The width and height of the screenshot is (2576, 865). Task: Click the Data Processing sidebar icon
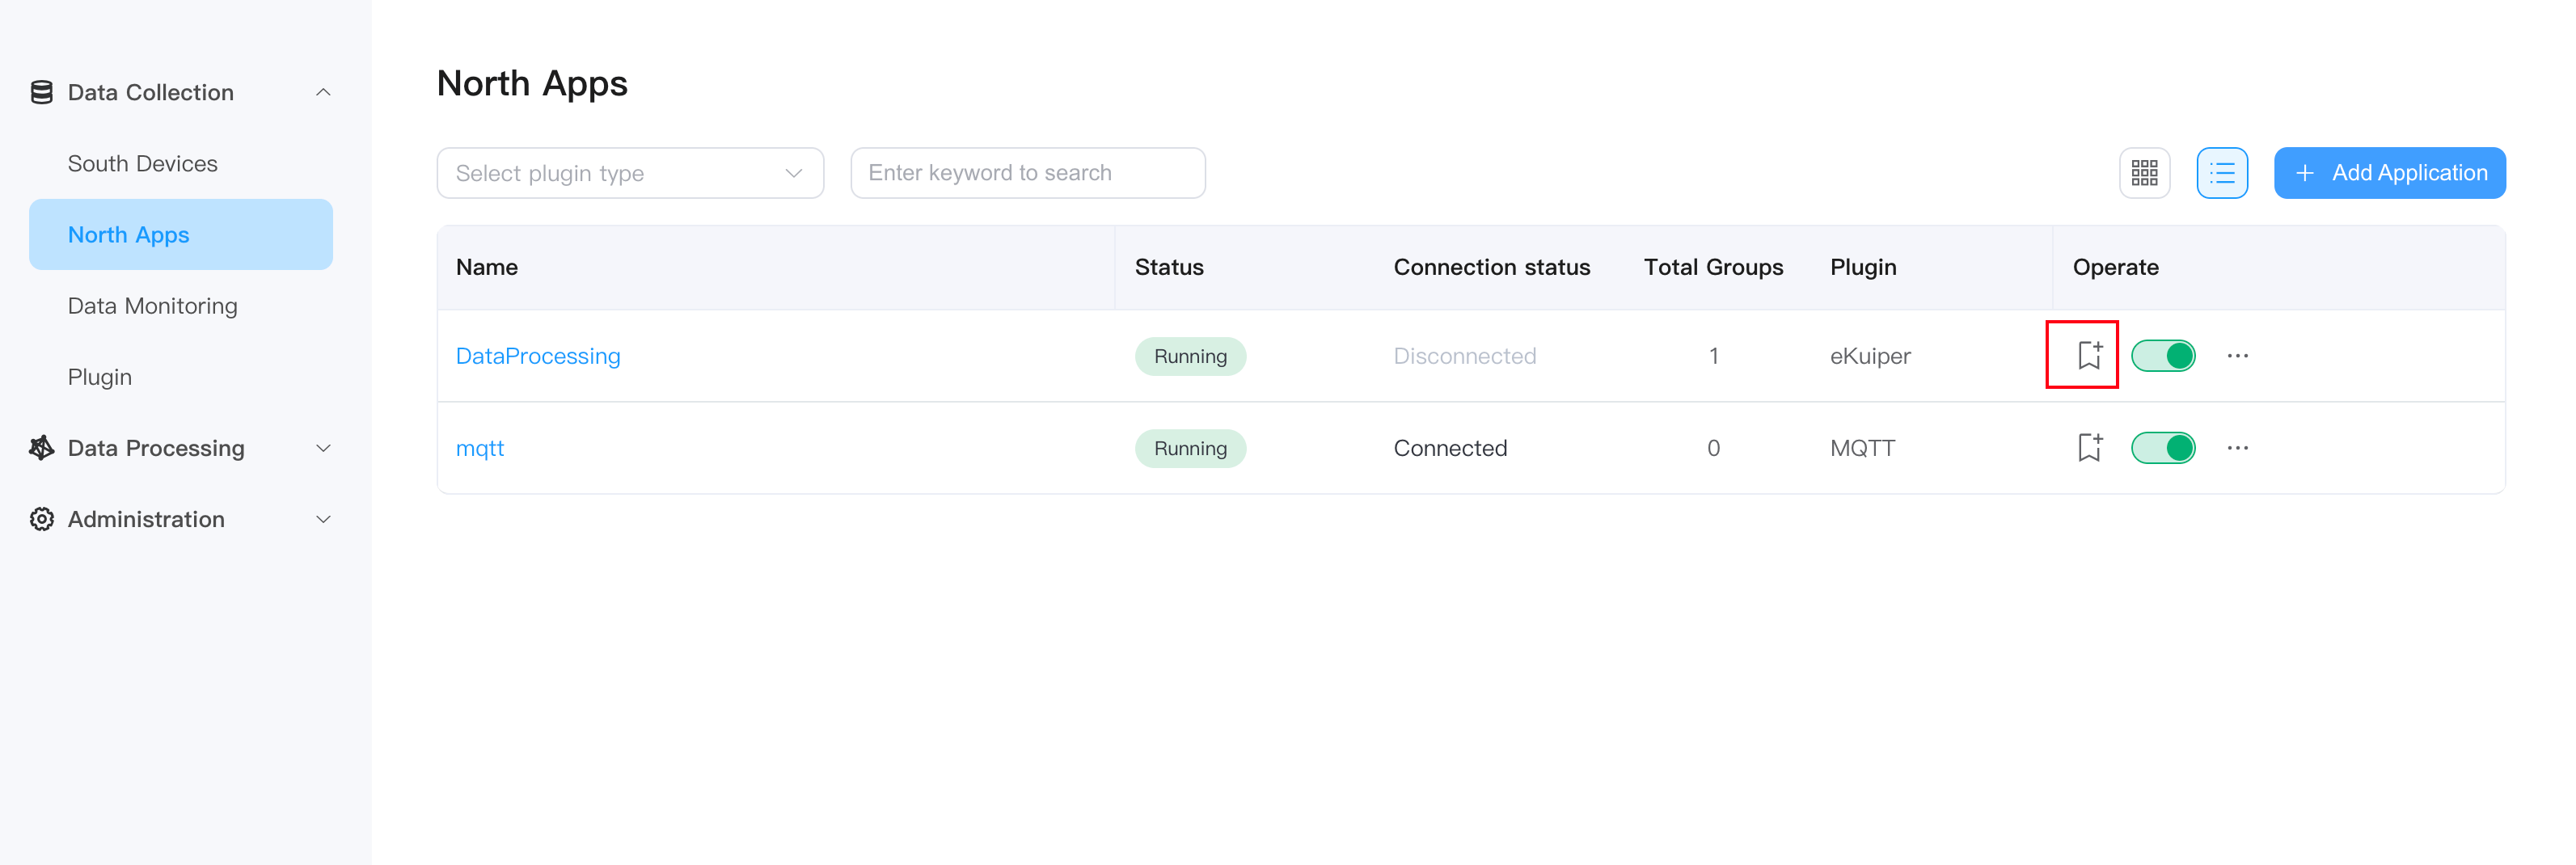tap(42, 448)
